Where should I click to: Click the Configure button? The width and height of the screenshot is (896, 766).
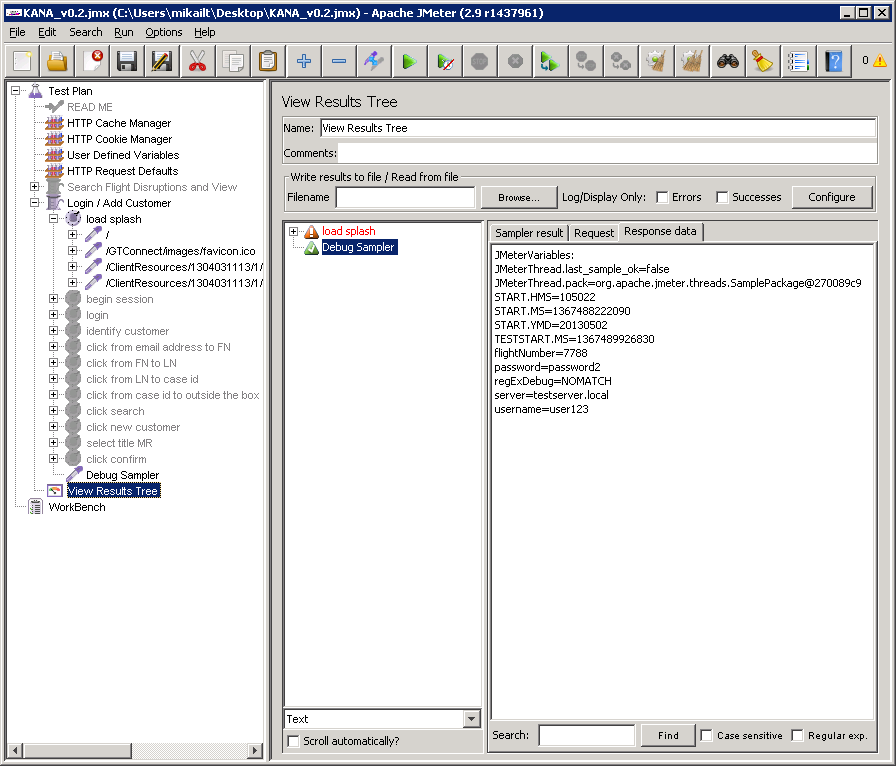click(831, 197)
